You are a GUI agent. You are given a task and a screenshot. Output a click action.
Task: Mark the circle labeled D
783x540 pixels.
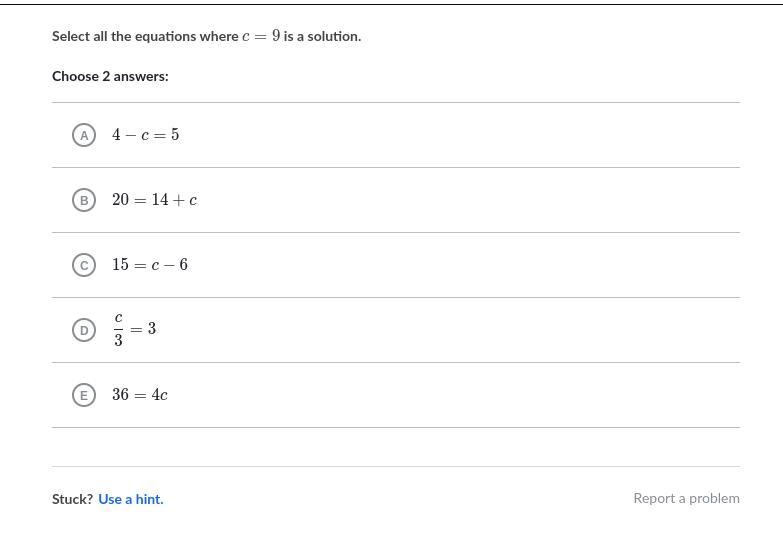pos(84,330)
